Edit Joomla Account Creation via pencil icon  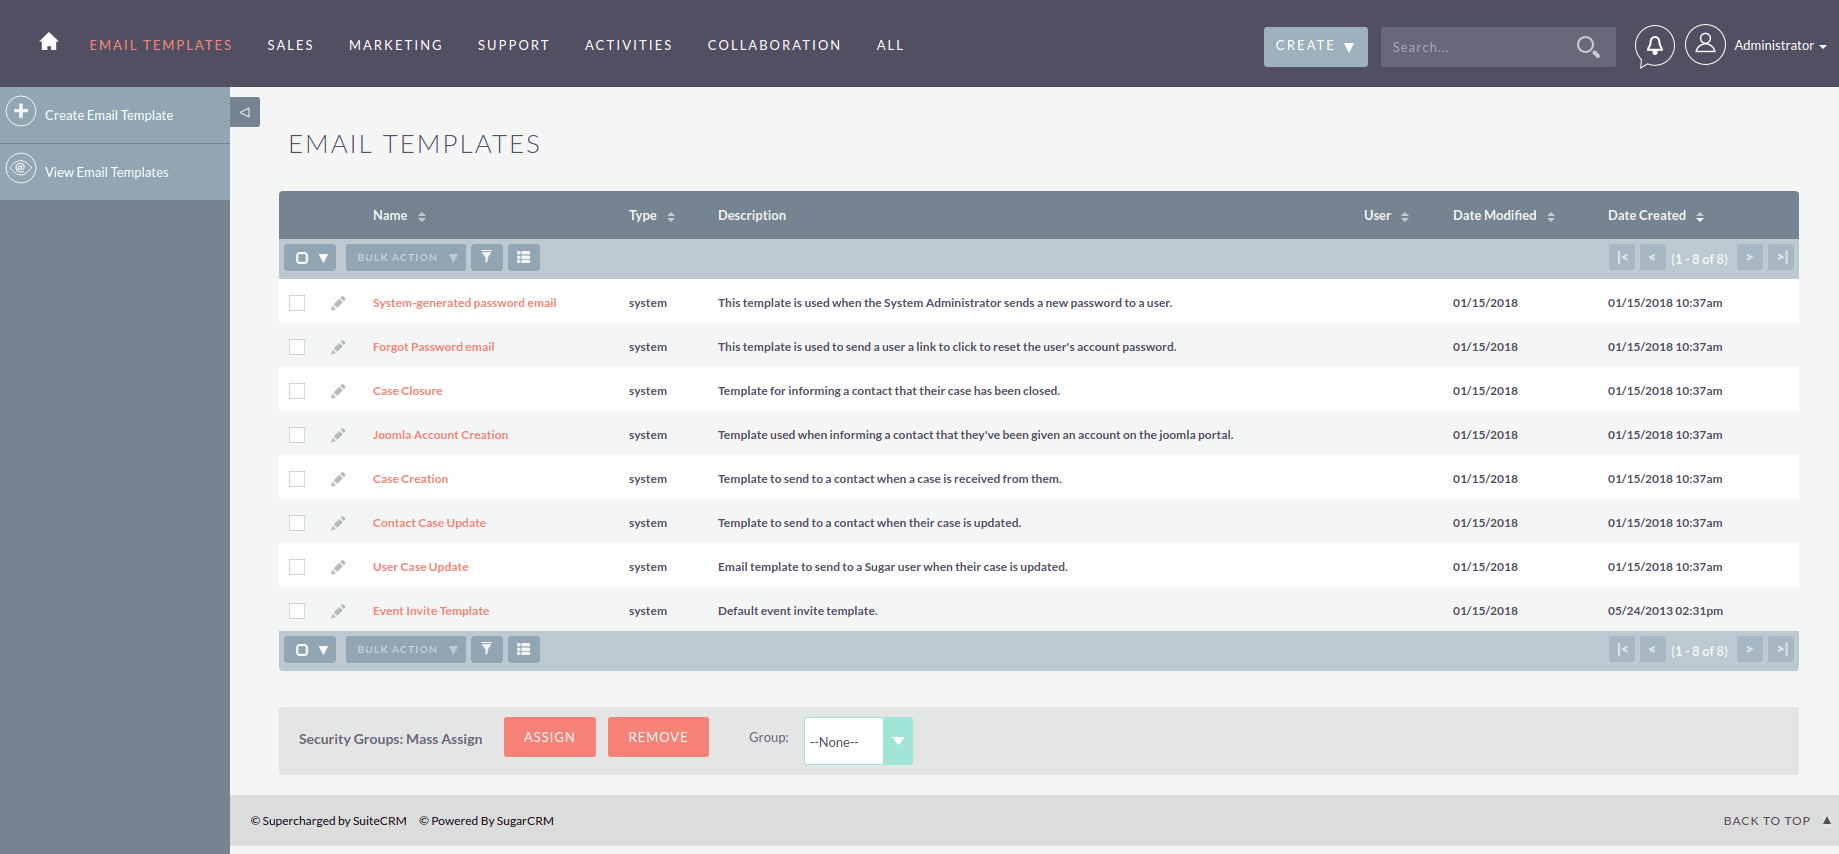pyautogui.click(x=339, y=435)
